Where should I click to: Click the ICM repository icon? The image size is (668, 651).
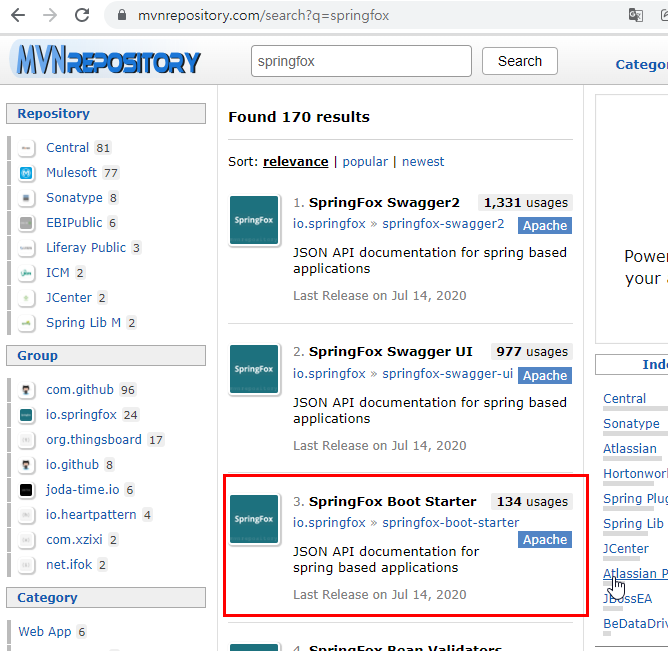click(26, 273)
